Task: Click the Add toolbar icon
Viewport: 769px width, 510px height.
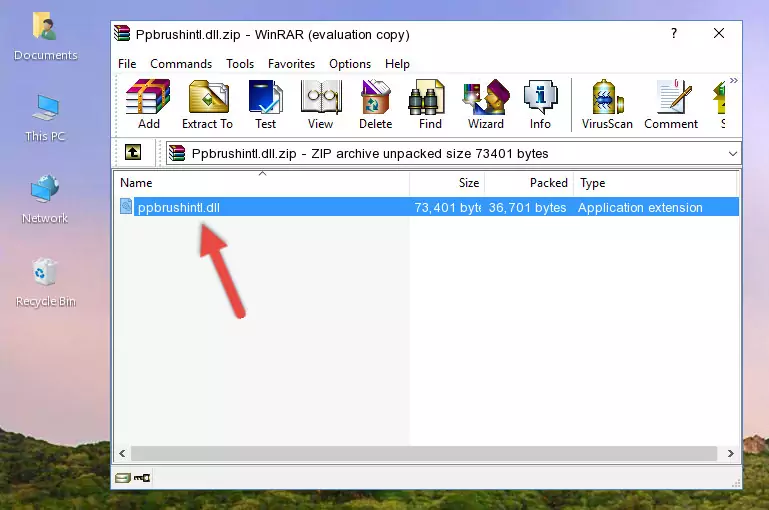Action: (x=148, y=104)
